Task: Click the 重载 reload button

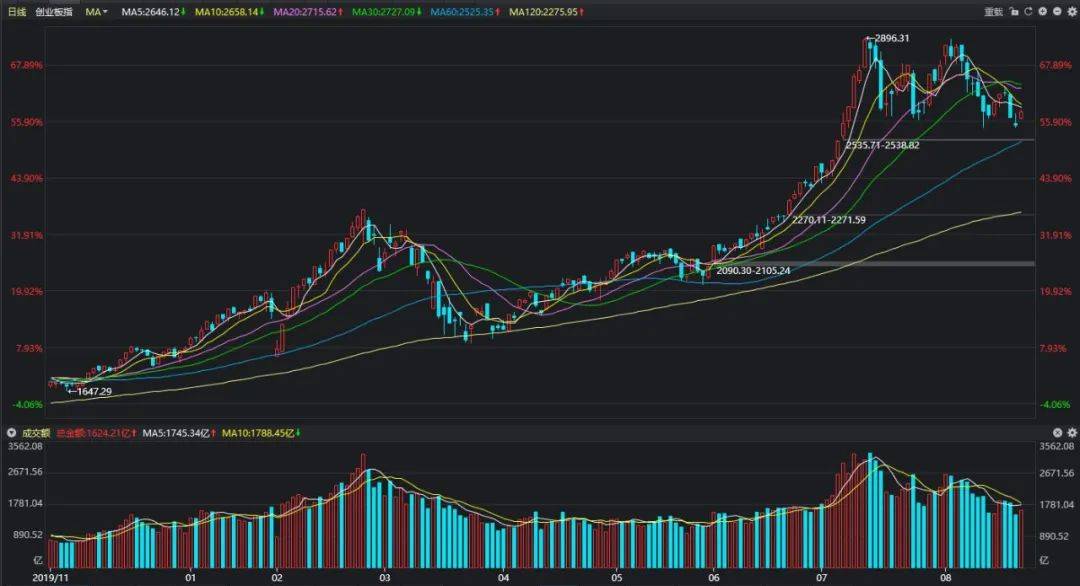Action: 992,12
